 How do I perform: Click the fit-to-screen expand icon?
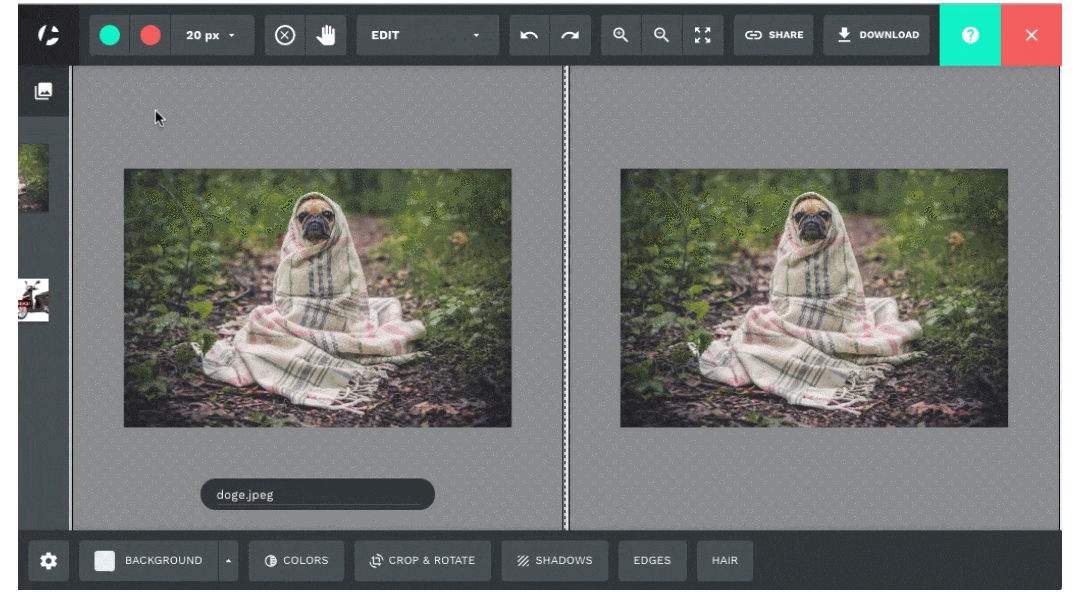pyautogui.click(x=703, y=35)
